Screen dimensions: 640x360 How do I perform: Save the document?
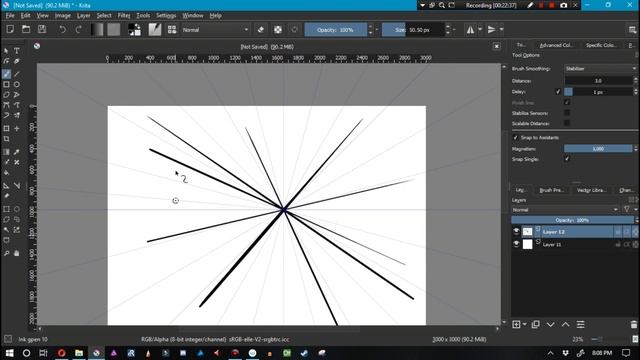point(42,29)
